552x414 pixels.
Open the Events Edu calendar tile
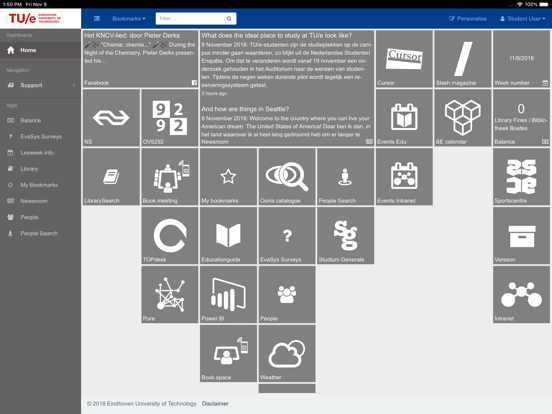404,118
